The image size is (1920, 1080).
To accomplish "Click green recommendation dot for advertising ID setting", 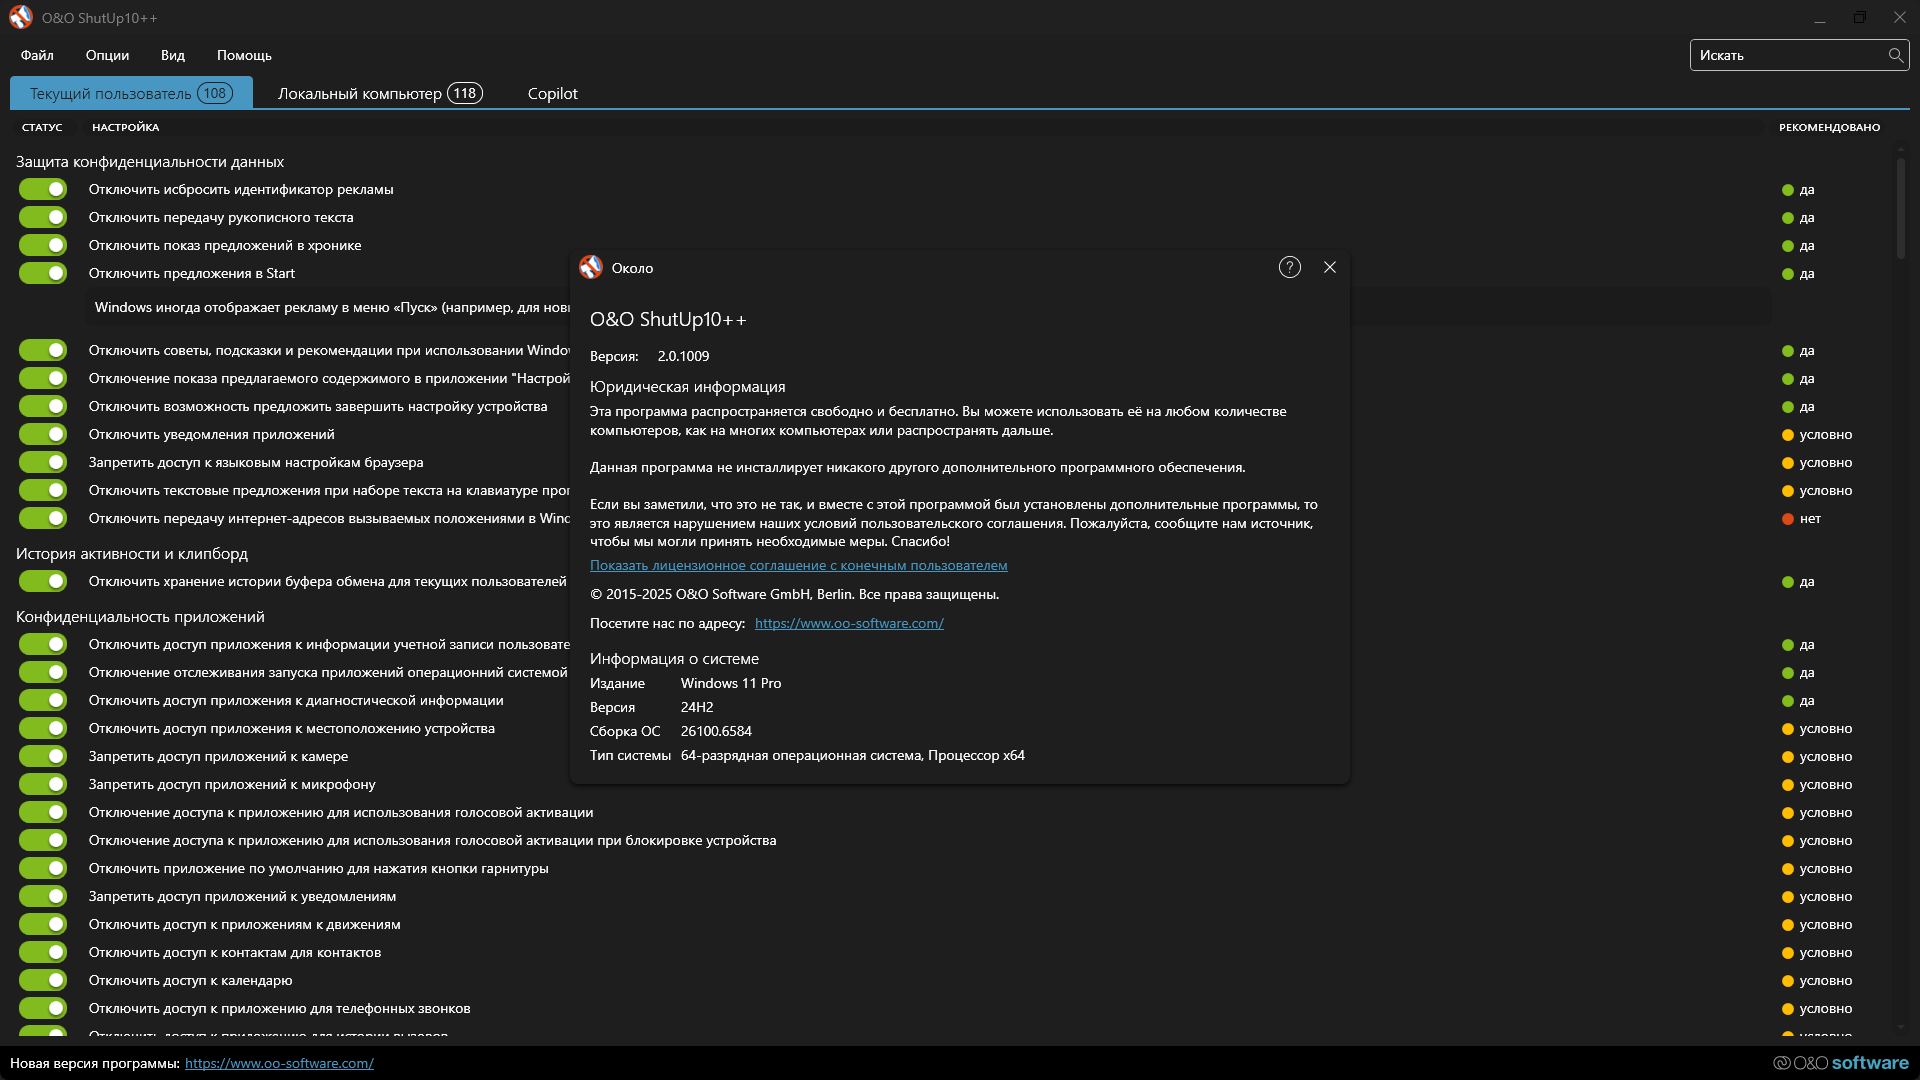I will (1787, 190).
